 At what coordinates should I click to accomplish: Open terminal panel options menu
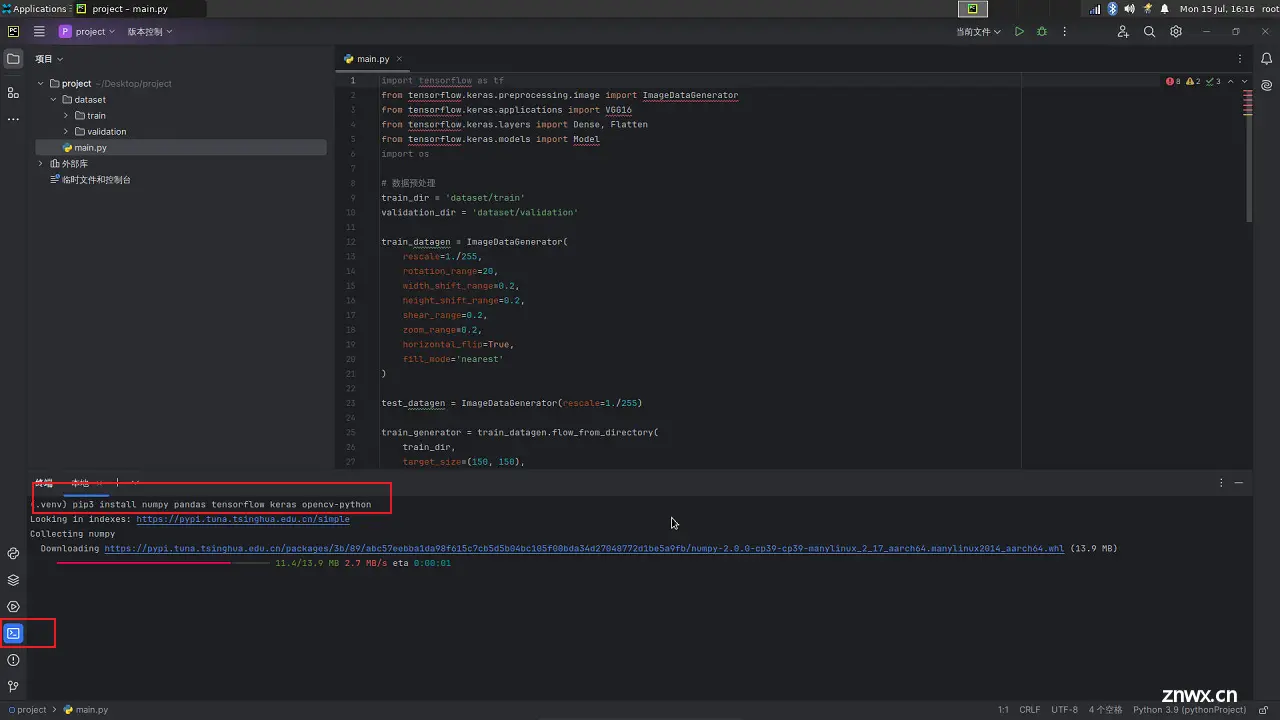click(1221, 483)
